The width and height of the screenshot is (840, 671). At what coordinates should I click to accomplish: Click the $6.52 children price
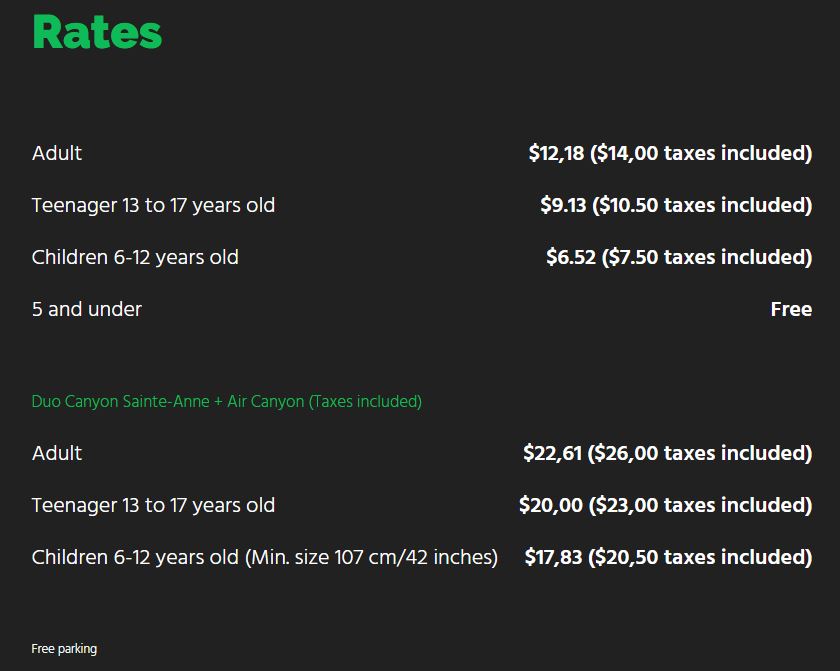[570, 257]
